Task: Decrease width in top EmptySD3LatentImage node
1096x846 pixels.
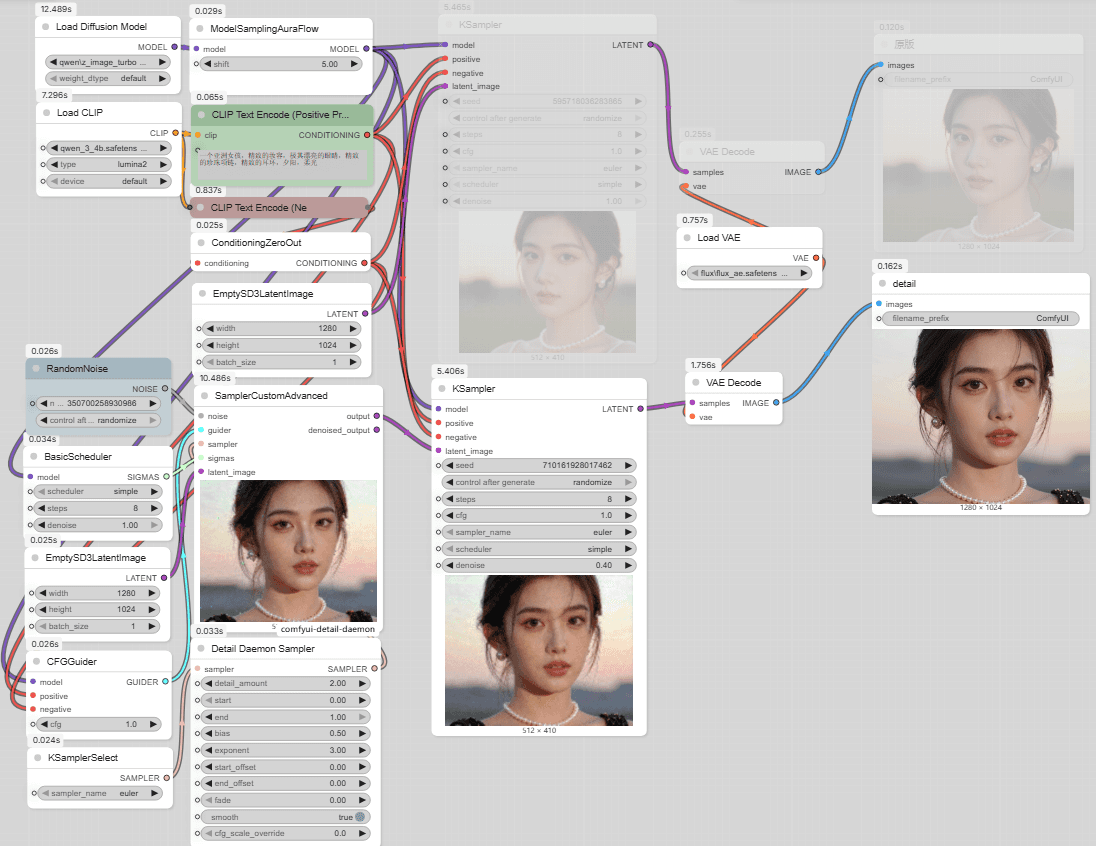Action: click(208, 328)
